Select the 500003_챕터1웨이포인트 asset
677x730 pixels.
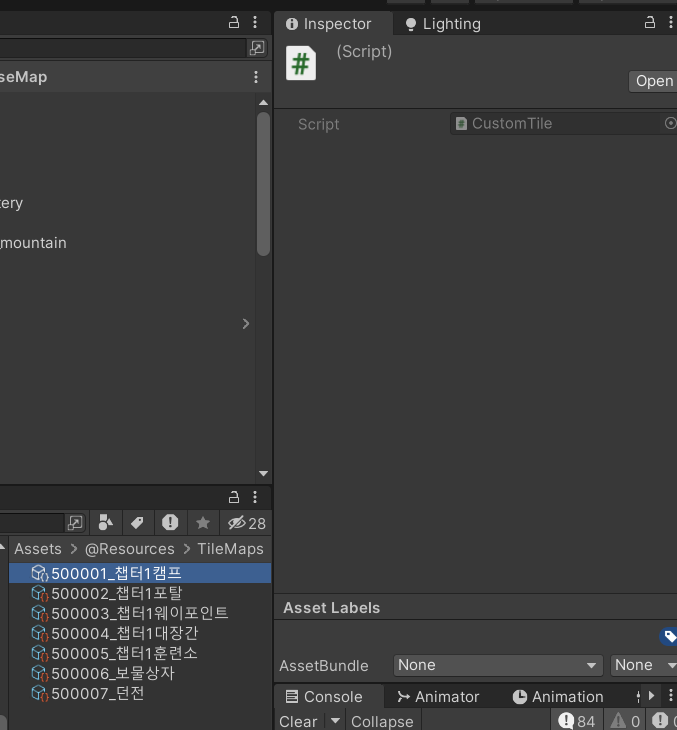pyautogui.click(x=140, y=613)
